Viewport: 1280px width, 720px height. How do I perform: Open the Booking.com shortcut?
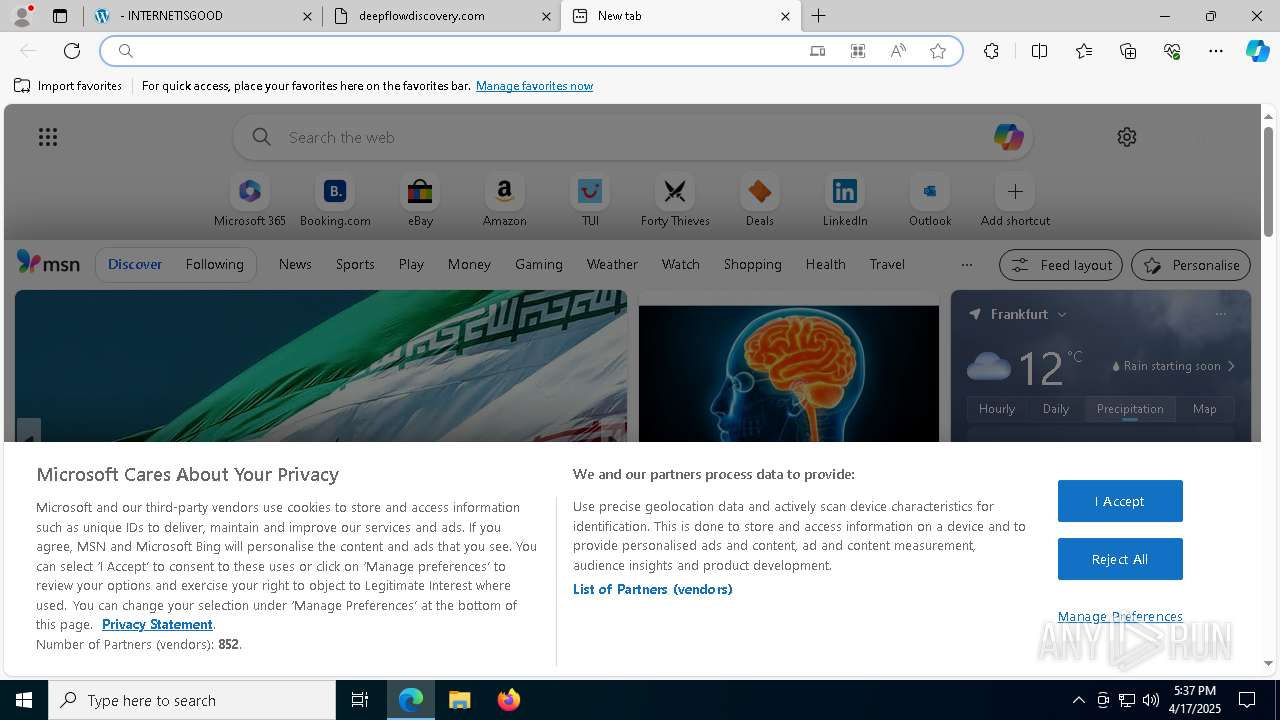335,201
